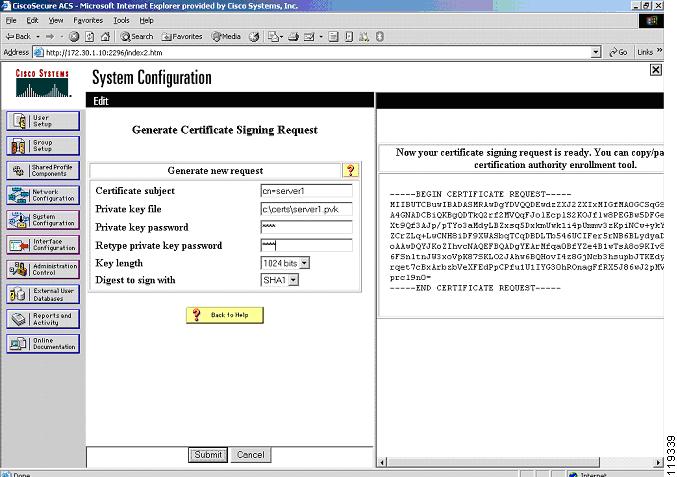This screenshot has width=677, height=477.
Task: Click the horizontal scrollbar left arrow
Action: tap(382, 463)
